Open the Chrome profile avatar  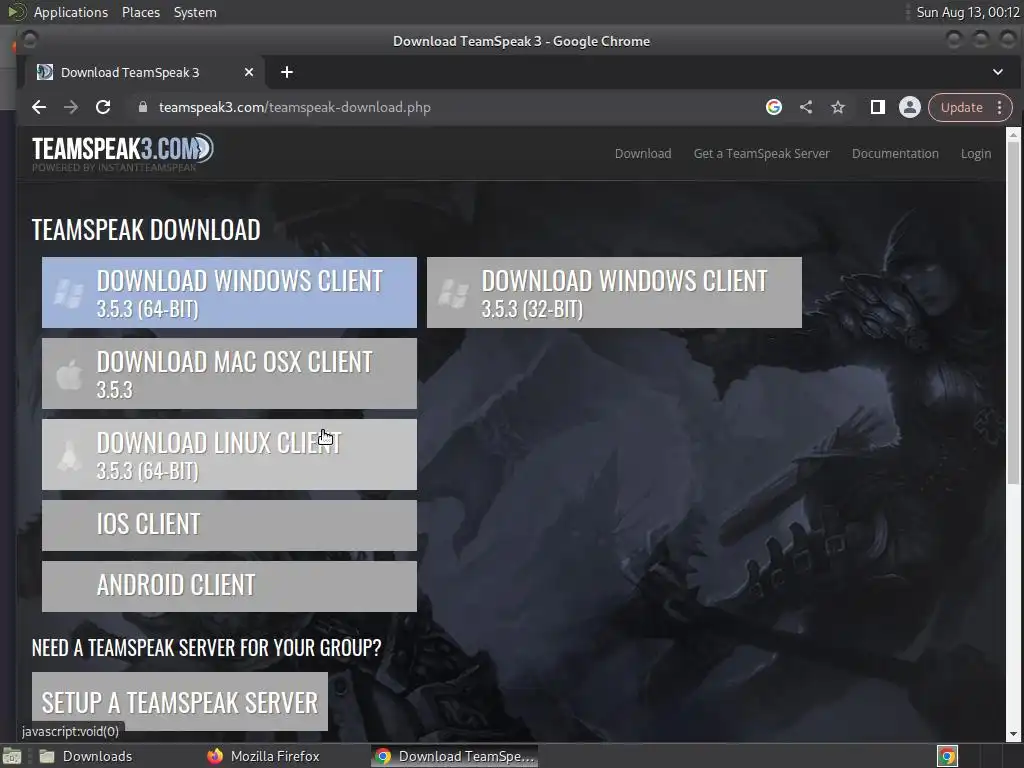click(909, 107)
